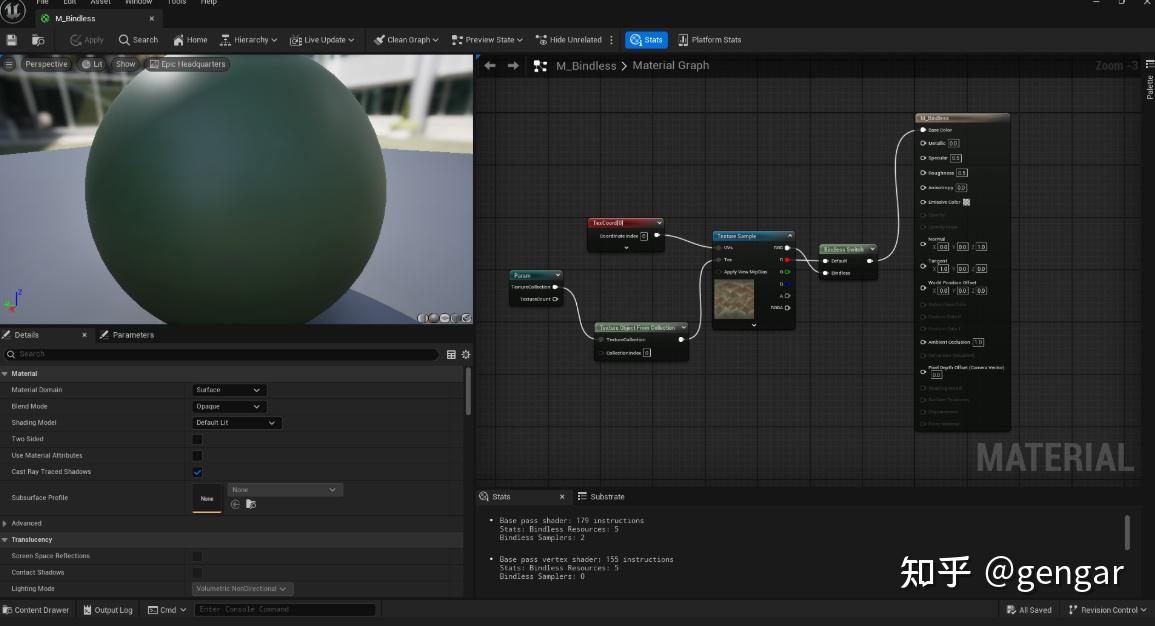The height and width of the screenshot is (626, 1155).
Task: Open the Hierarchy dropdown
Action: pyautogui.click(x=248, y=40)
